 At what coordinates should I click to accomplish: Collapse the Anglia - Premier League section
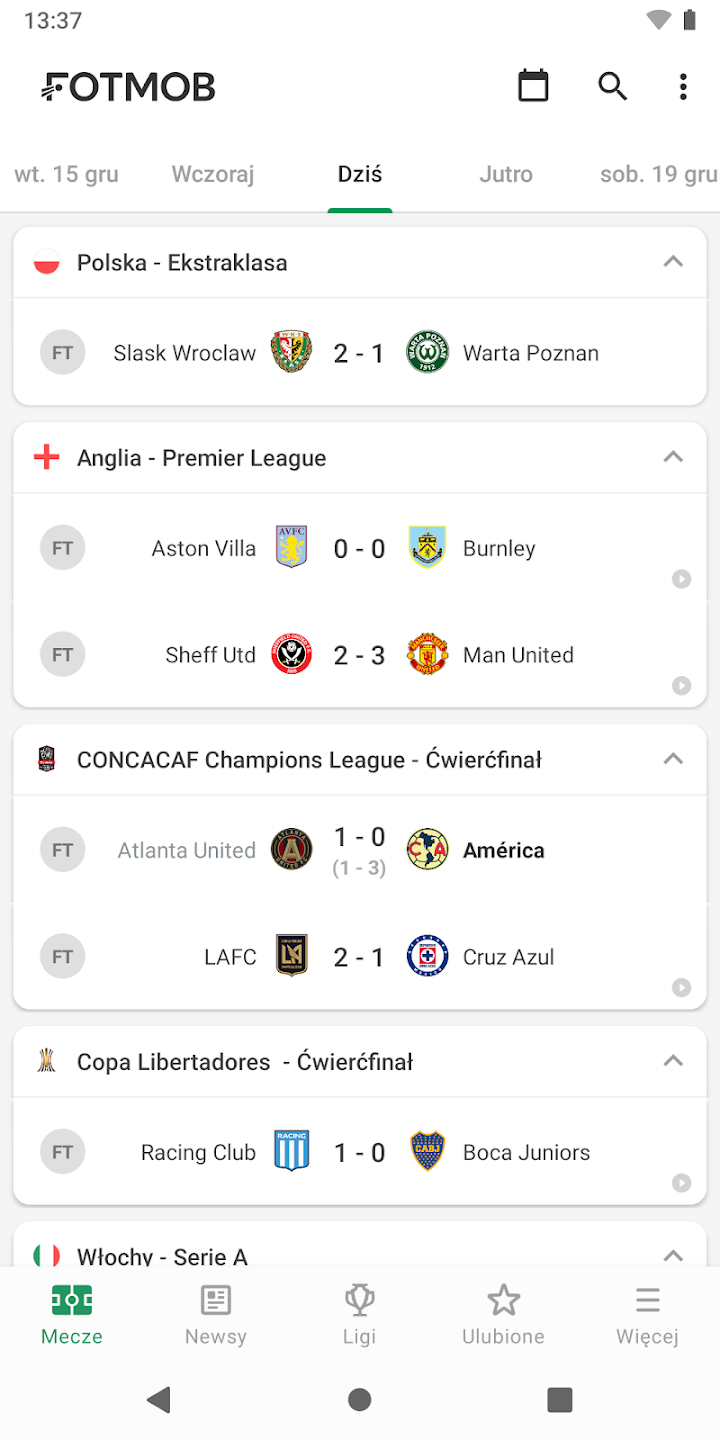click(x=673, y=457)
